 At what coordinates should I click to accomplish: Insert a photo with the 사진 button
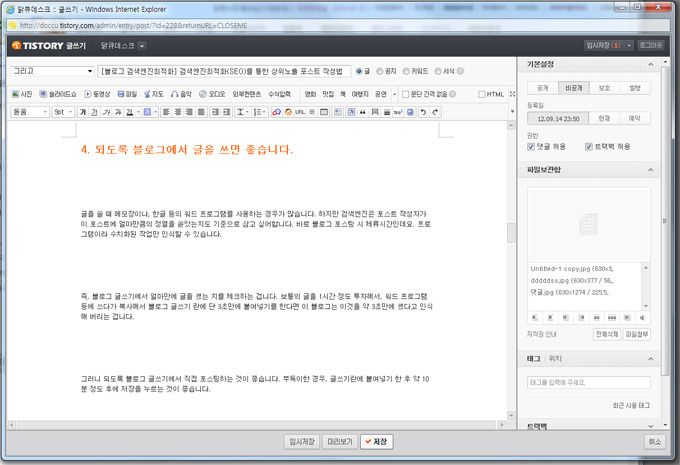pyautogui.click(x=22, y=94)
